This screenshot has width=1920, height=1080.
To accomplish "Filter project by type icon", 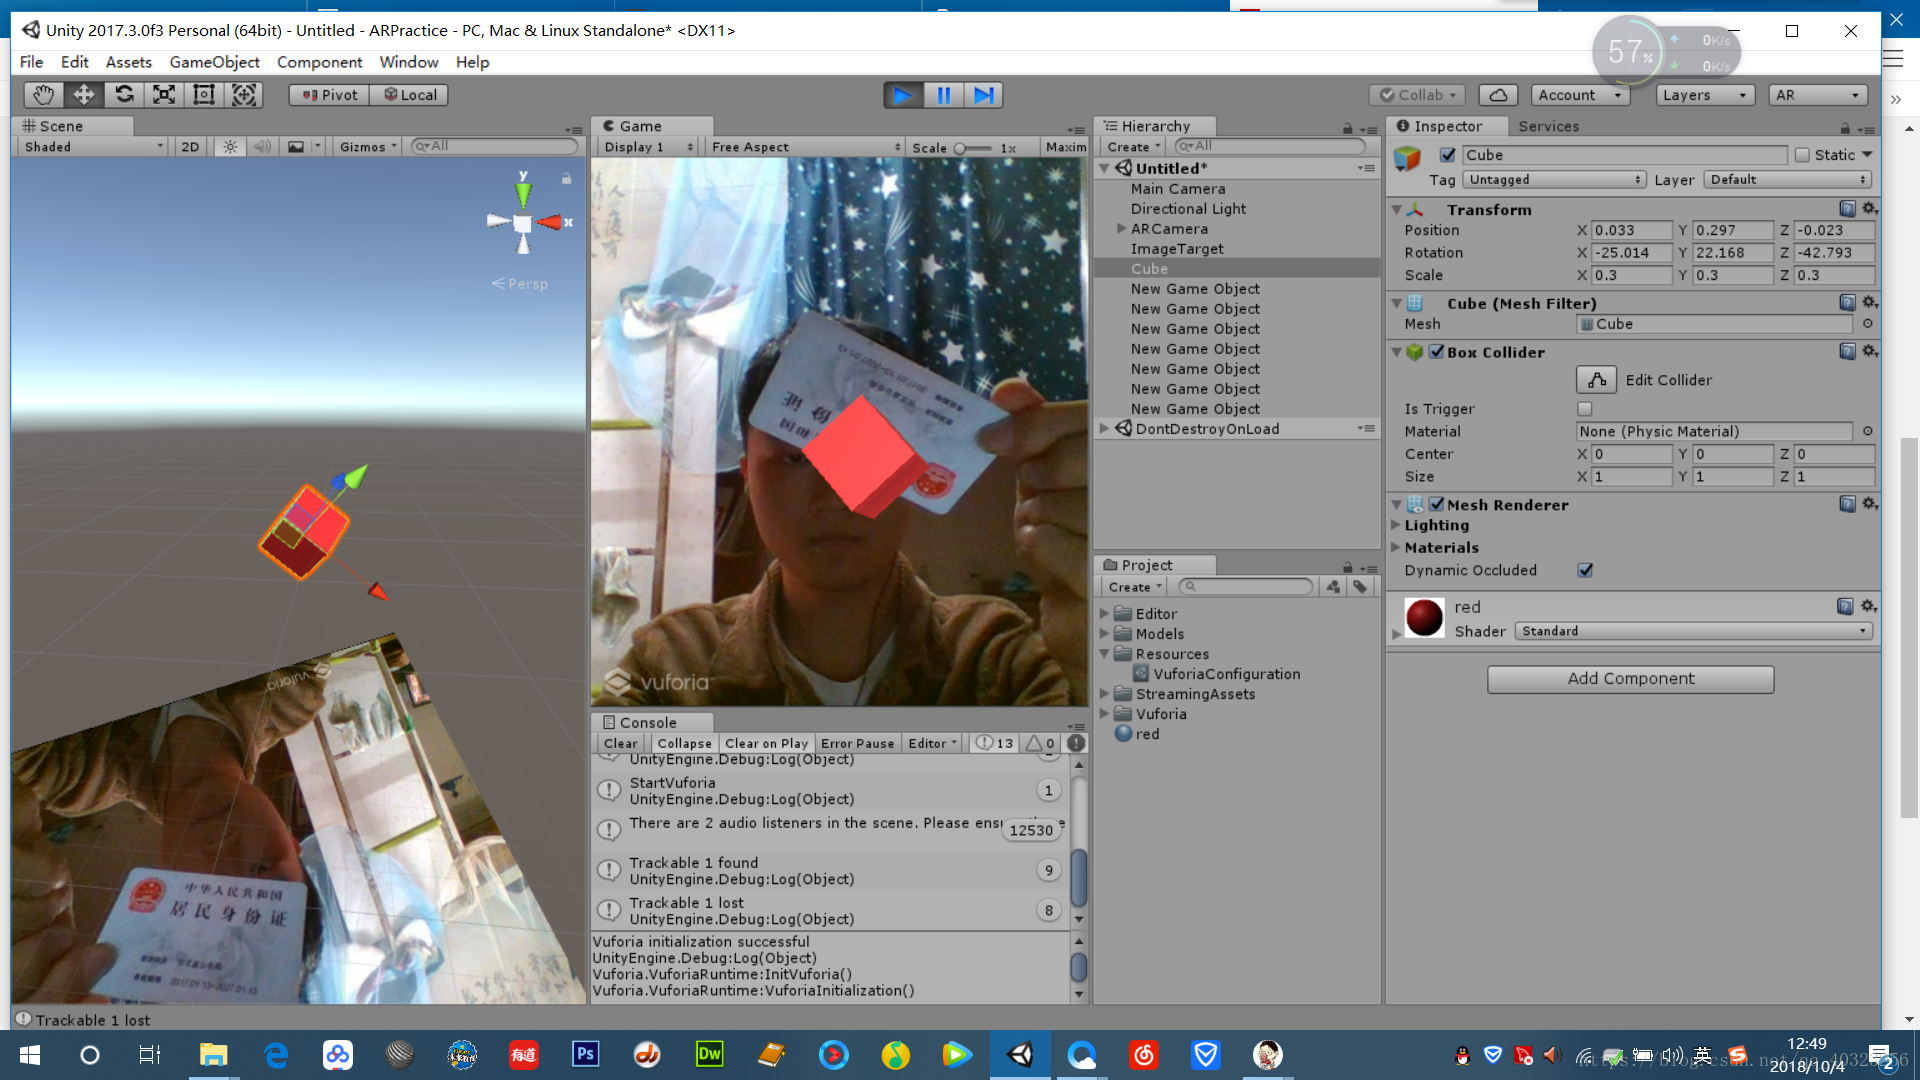I will pyautogui.click(x=1333, y=587).
